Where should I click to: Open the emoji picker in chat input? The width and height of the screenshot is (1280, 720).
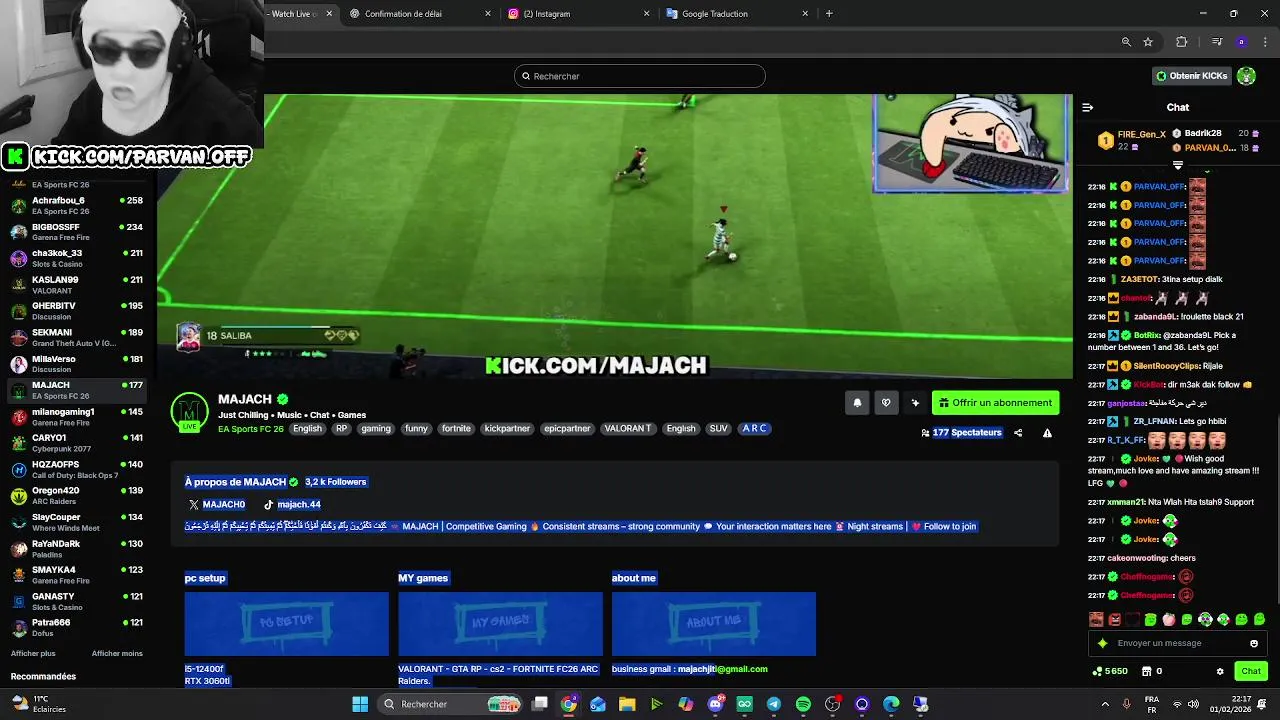[1254, 643]
